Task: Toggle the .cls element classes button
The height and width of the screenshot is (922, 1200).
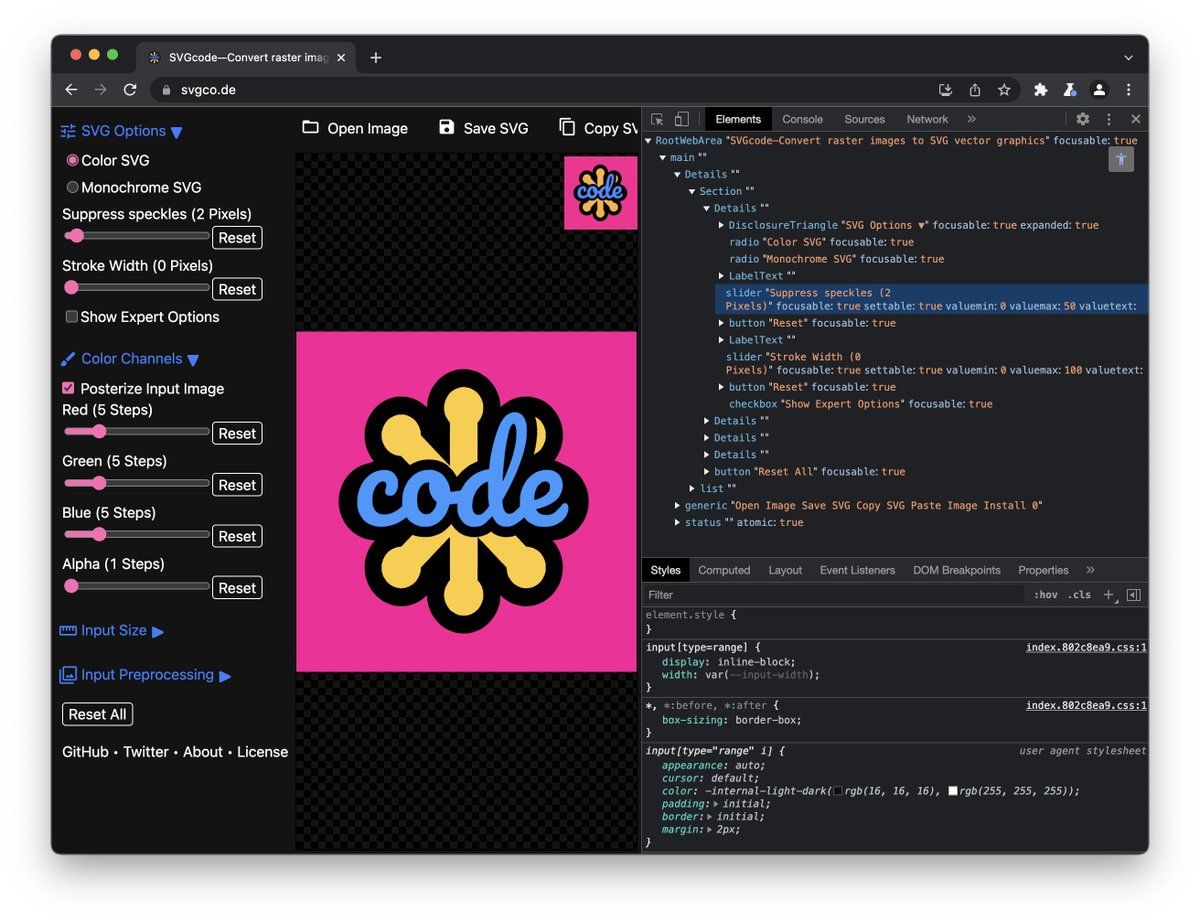Action: click(1080, 595)
